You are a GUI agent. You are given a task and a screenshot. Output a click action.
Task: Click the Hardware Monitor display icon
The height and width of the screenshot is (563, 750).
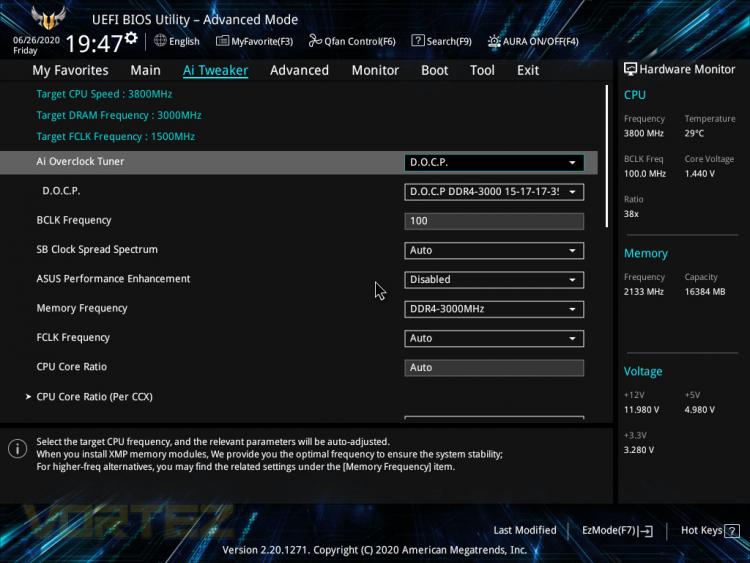click(x=630, y=69)
